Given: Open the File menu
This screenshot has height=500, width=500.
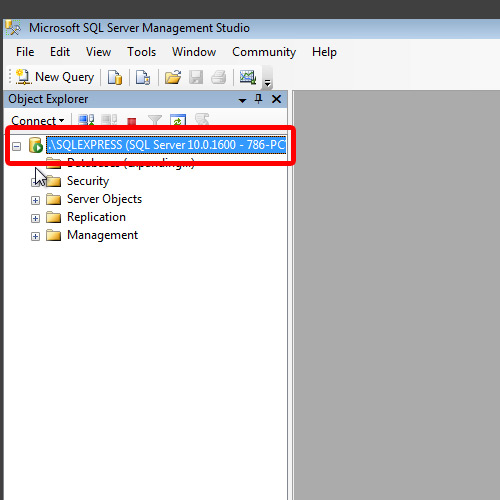Looking at the screenshot, I should [x=25, y=52].
